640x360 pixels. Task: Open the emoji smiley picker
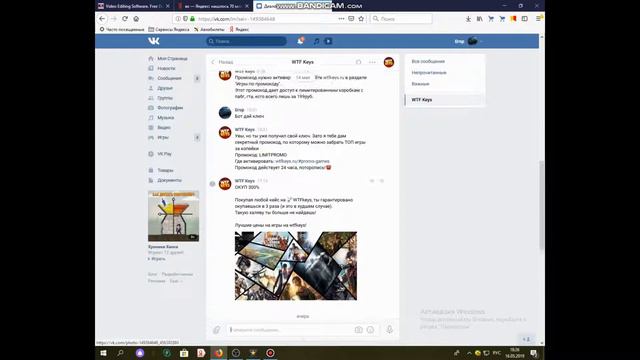coord(370,330)
